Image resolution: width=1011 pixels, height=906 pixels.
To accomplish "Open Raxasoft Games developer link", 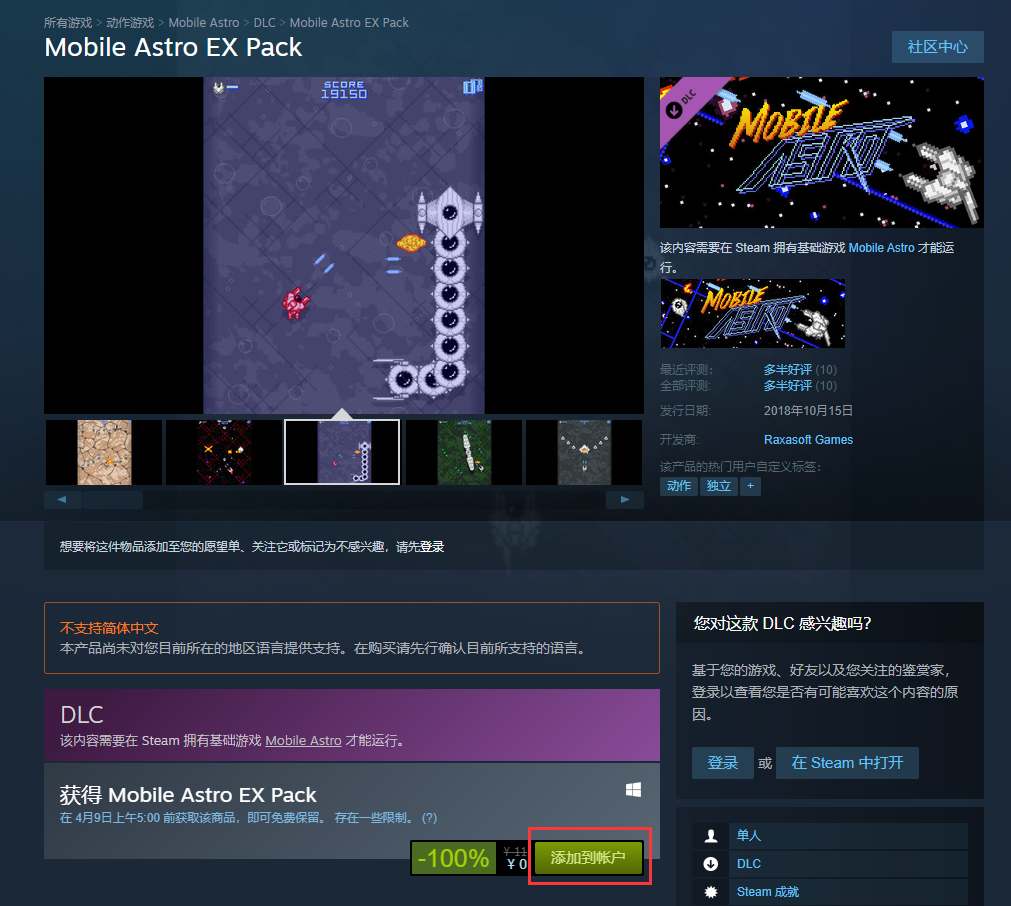I will (808, 439).
